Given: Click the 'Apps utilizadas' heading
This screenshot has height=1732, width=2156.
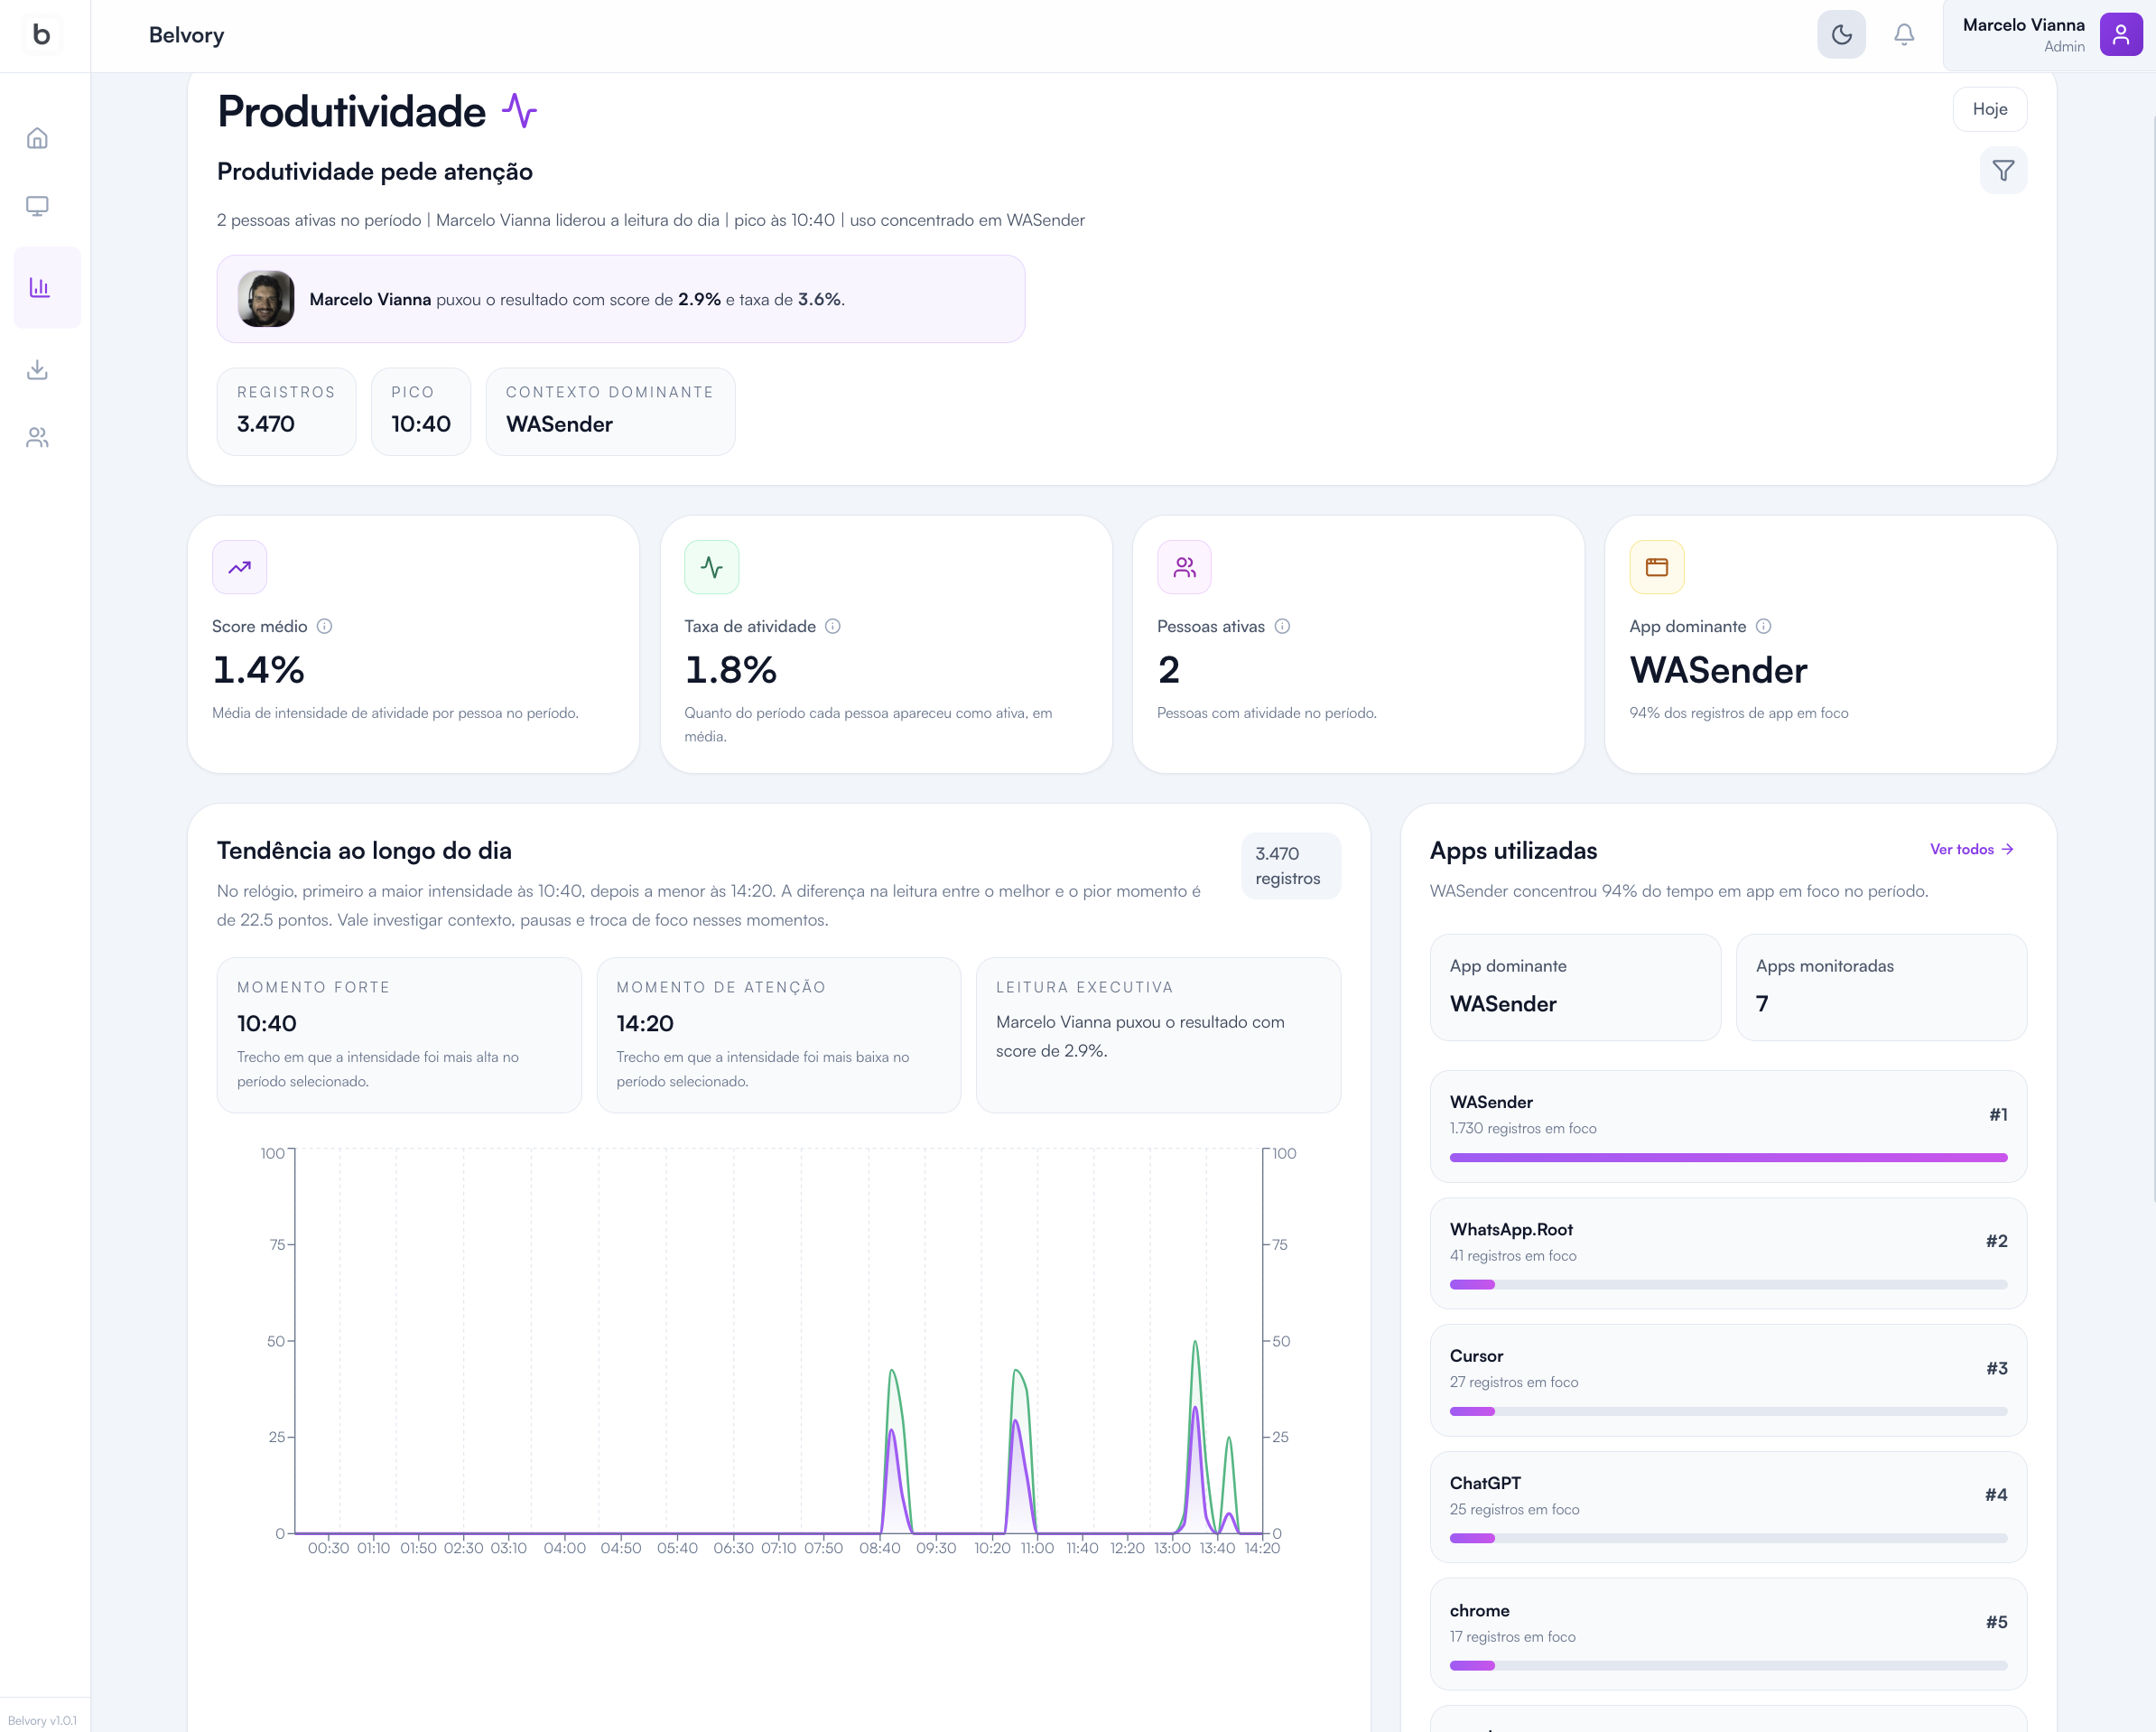Looking at the screenshot, I should [1513, 850].
